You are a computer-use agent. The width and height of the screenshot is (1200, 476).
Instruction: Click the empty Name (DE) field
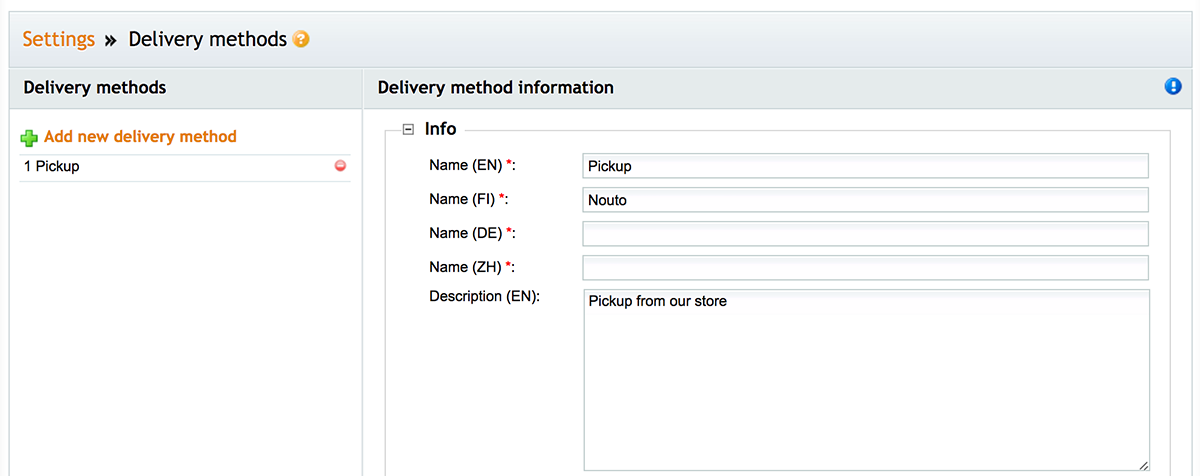pyautogui.click(x=866, y=234)
